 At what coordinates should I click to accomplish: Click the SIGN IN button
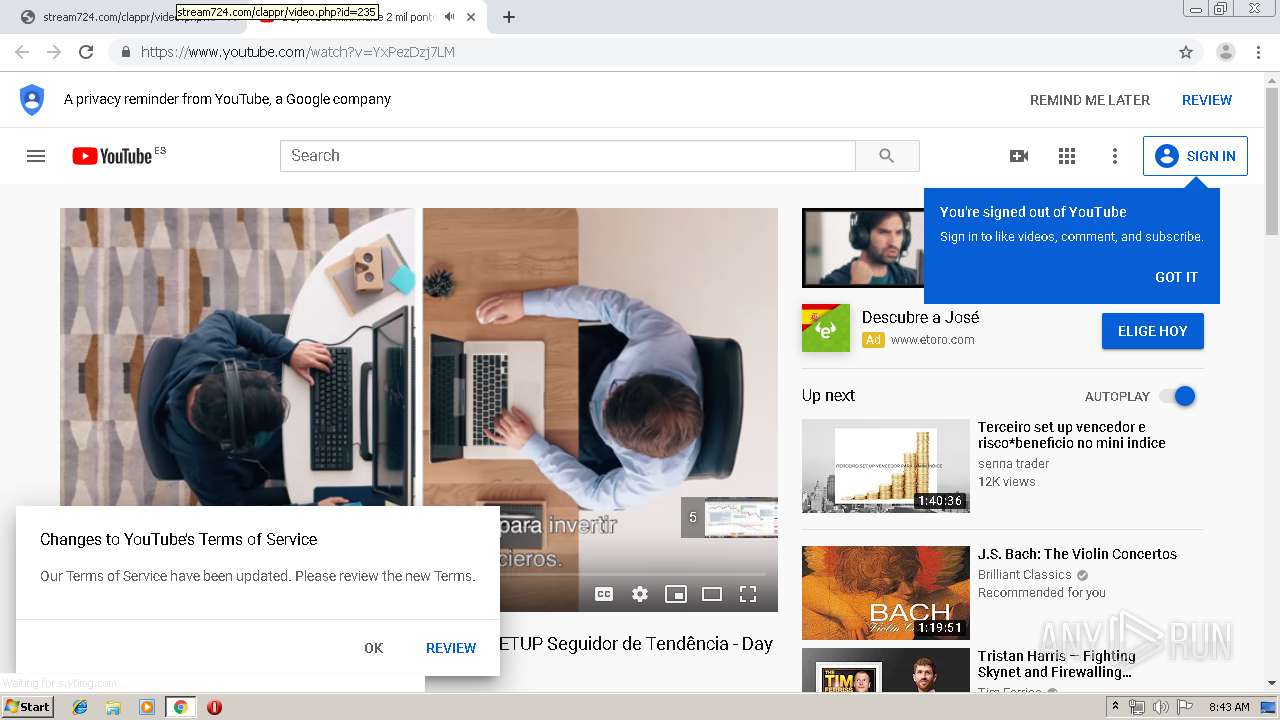tap(1195, 156)
